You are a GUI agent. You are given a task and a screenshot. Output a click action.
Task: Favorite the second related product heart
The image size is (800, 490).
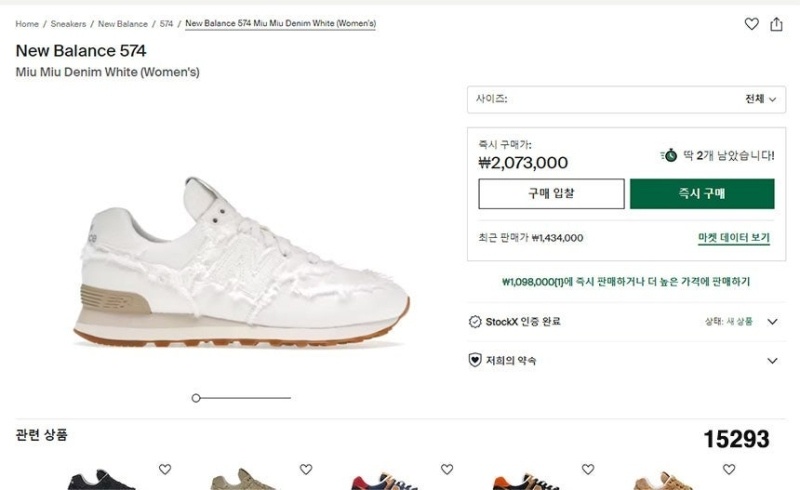tap(306, 469)
